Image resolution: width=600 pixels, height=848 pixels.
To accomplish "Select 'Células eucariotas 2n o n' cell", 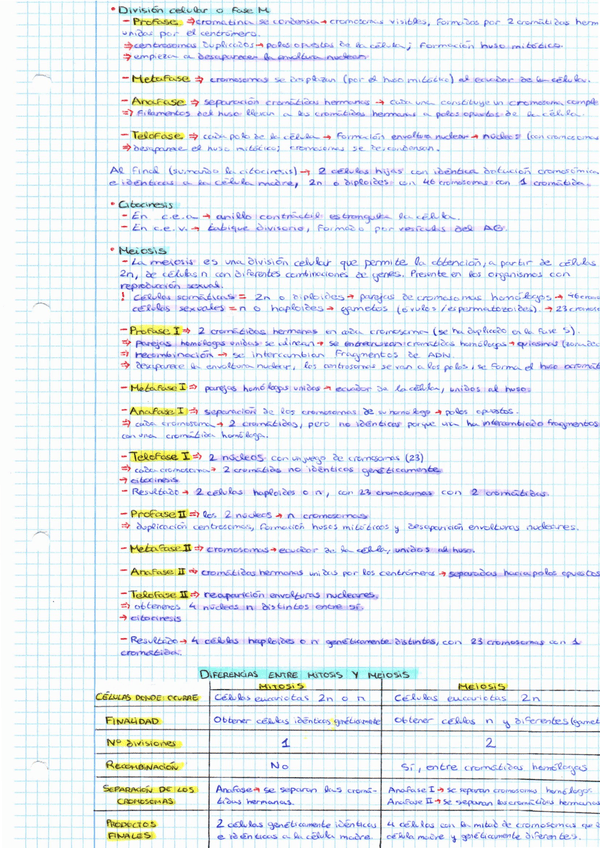I will point(289,698).
